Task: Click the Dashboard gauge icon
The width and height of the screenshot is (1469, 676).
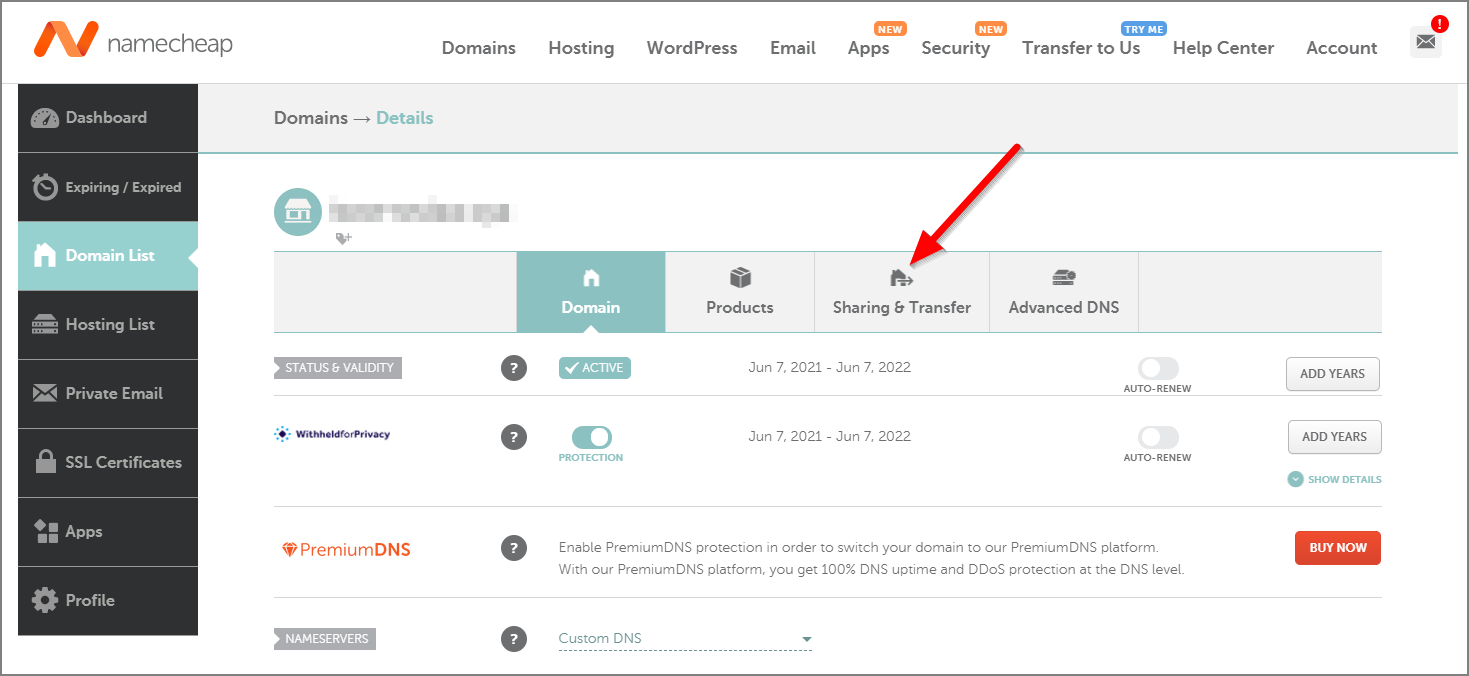Action: click(45, 118)
